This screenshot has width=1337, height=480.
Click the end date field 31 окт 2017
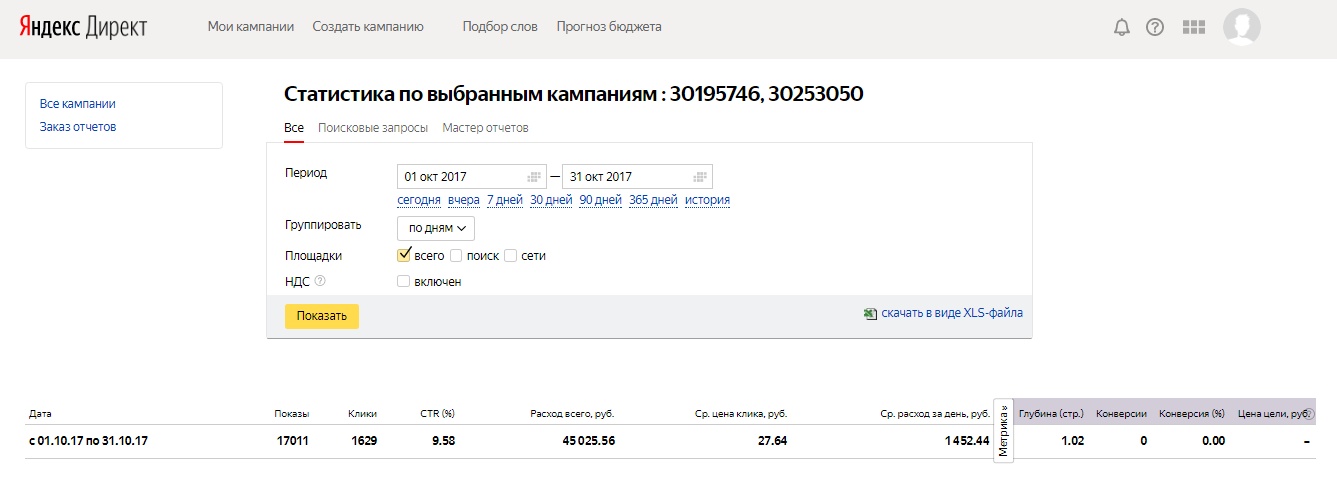(638, 177)
